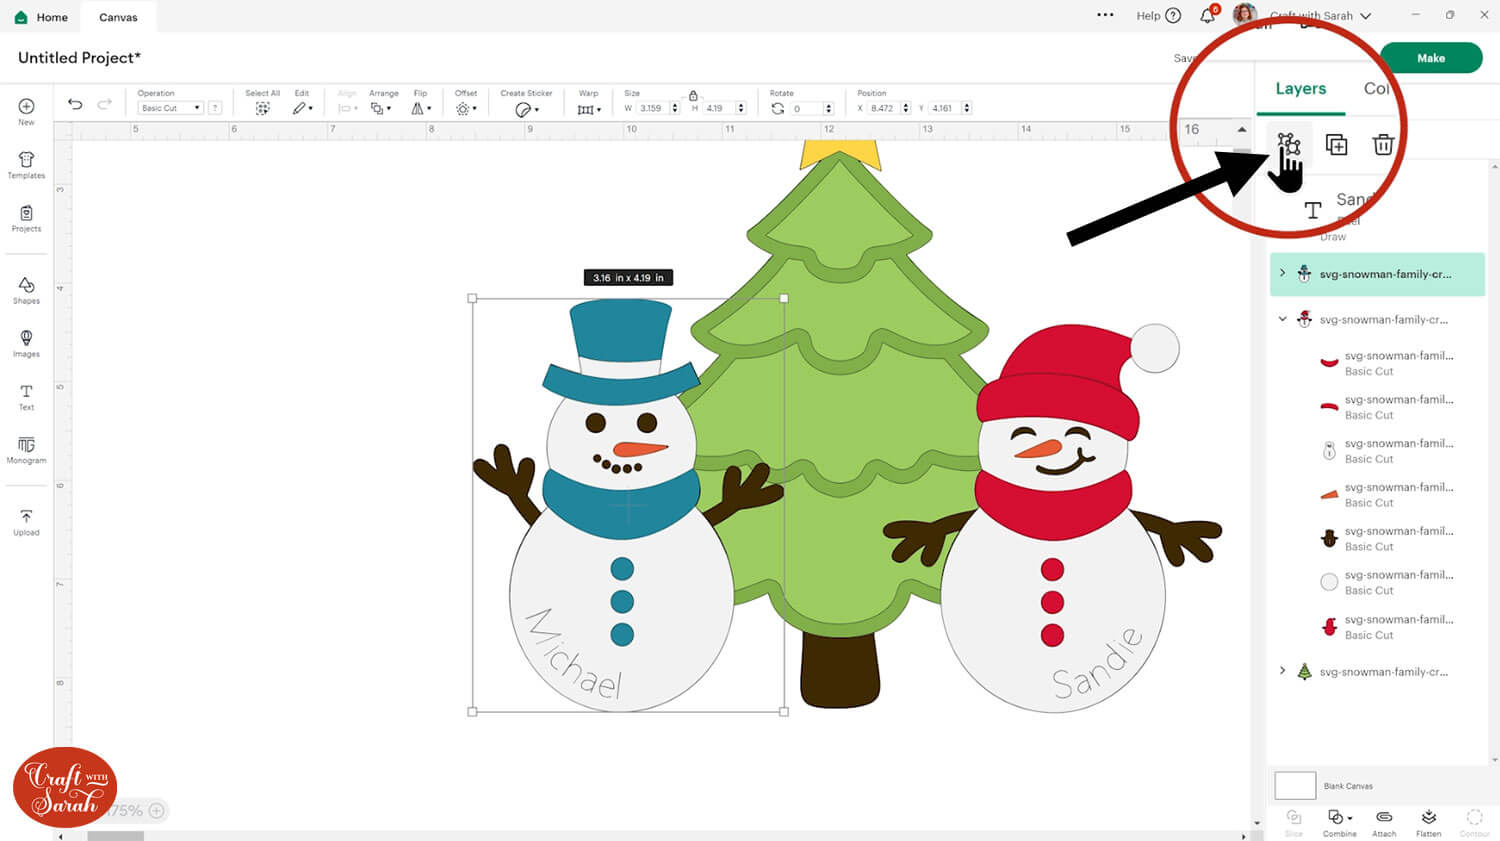Group layers using the Group icon

(1288, 145)
